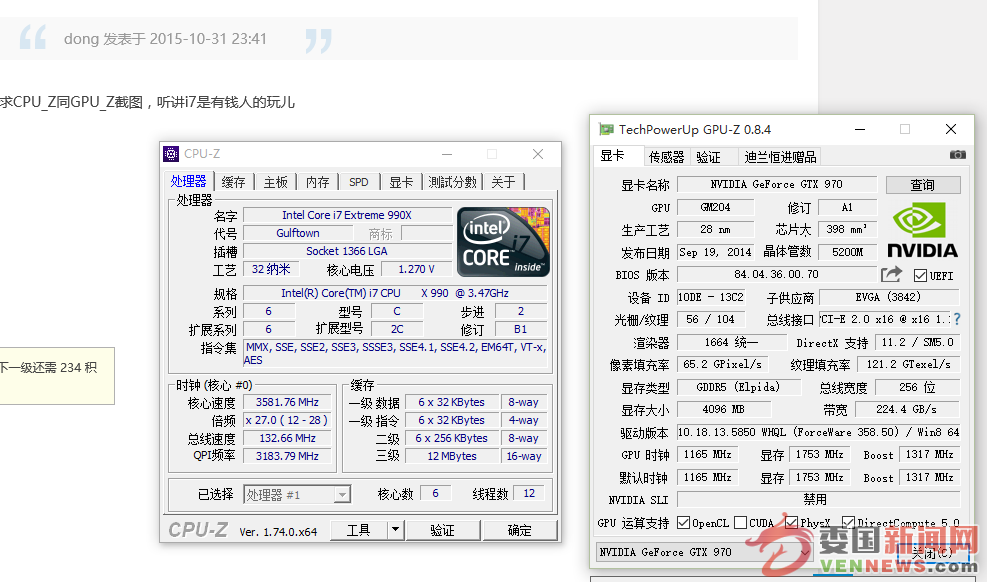987x582 pixels.
Task: Click the 3581.76 MHz core speed value
Action: tap(287, 402)
